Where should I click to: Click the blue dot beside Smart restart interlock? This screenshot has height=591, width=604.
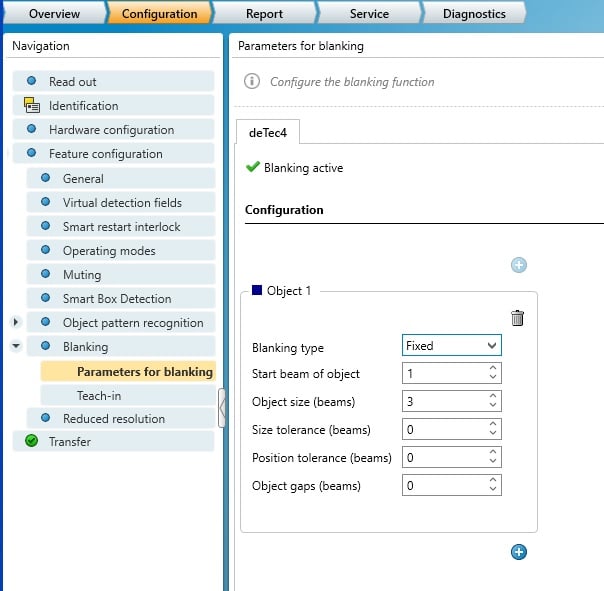coord(45,225)
